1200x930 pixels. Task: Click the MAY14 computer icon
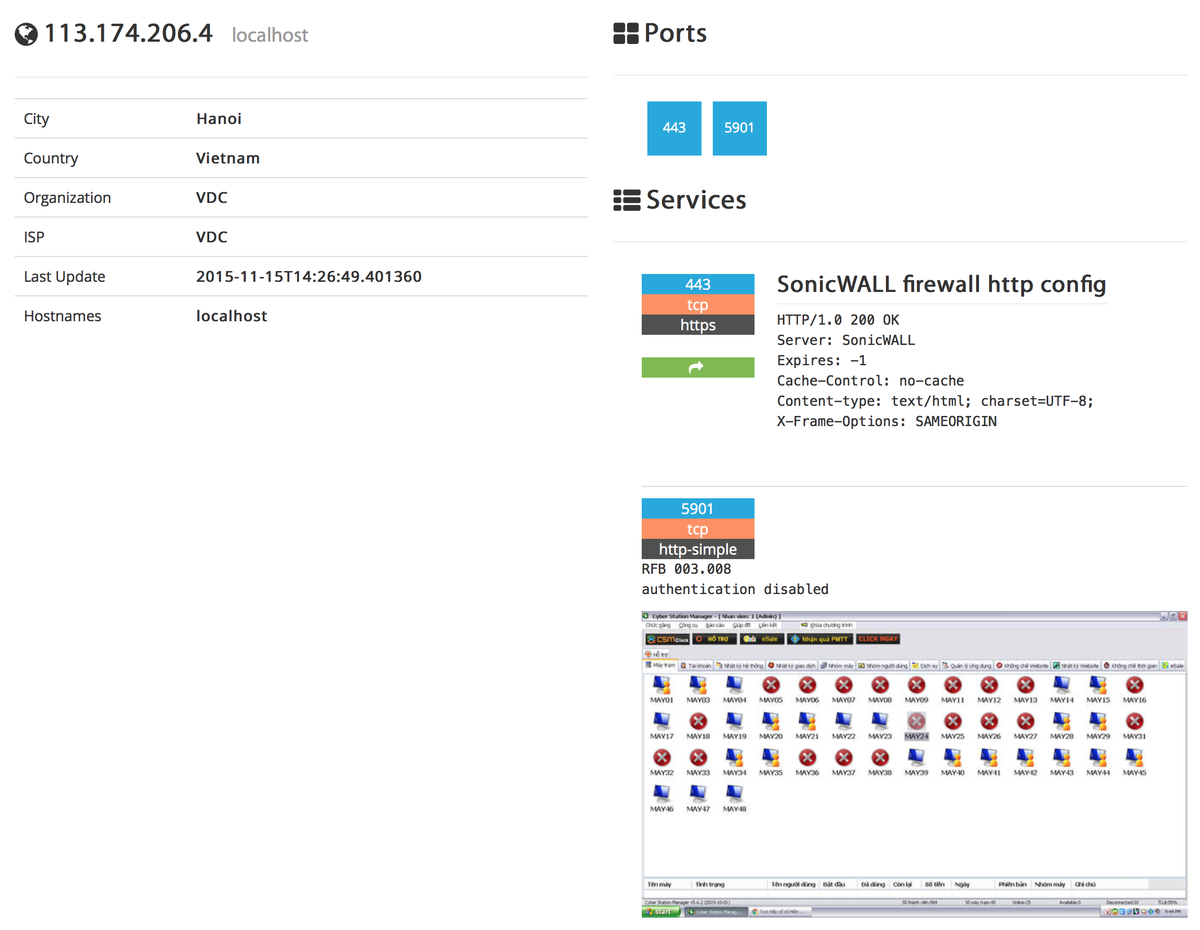(1062, 685)
